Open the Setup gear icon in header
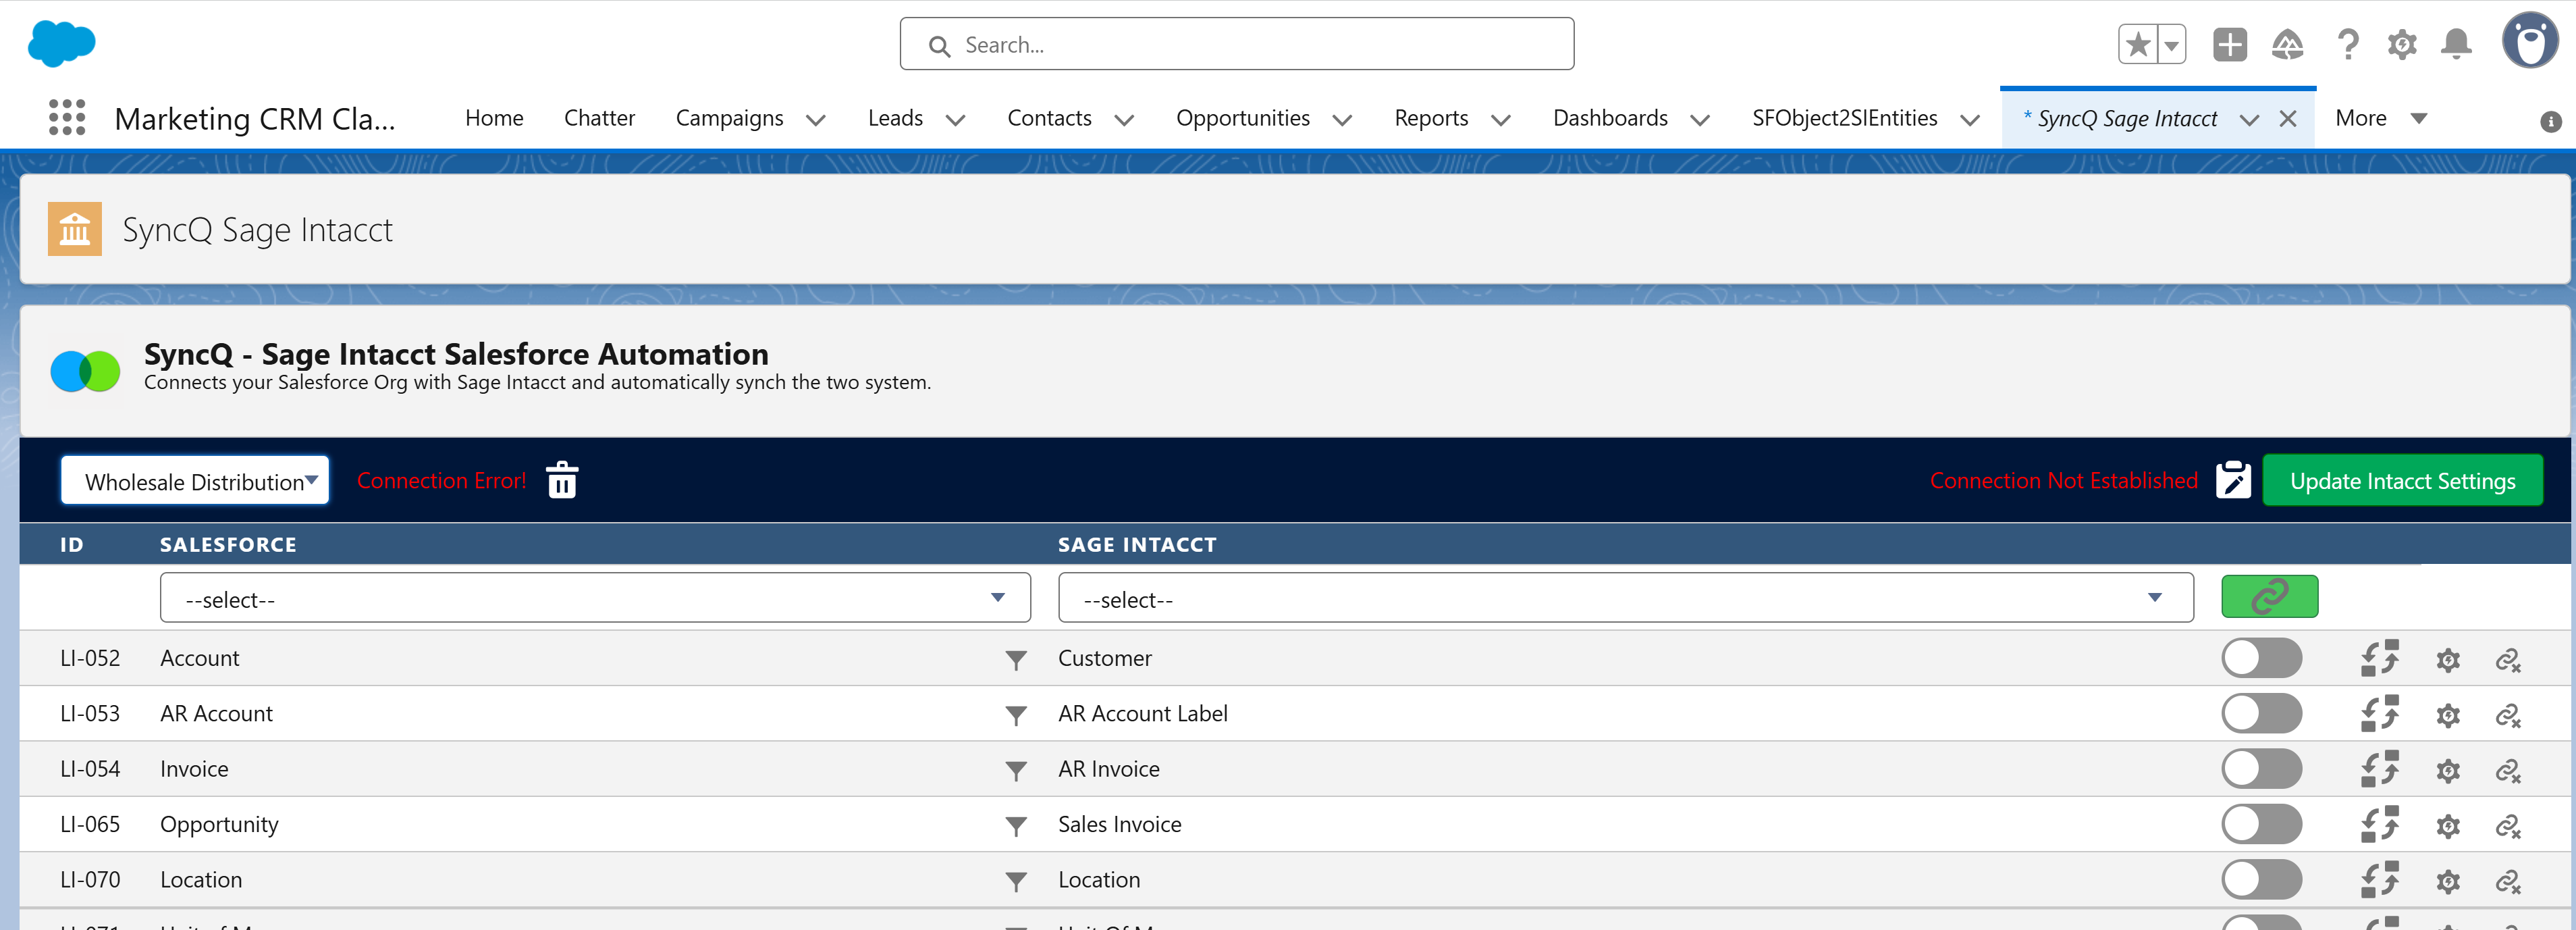 coord(2402,45)
